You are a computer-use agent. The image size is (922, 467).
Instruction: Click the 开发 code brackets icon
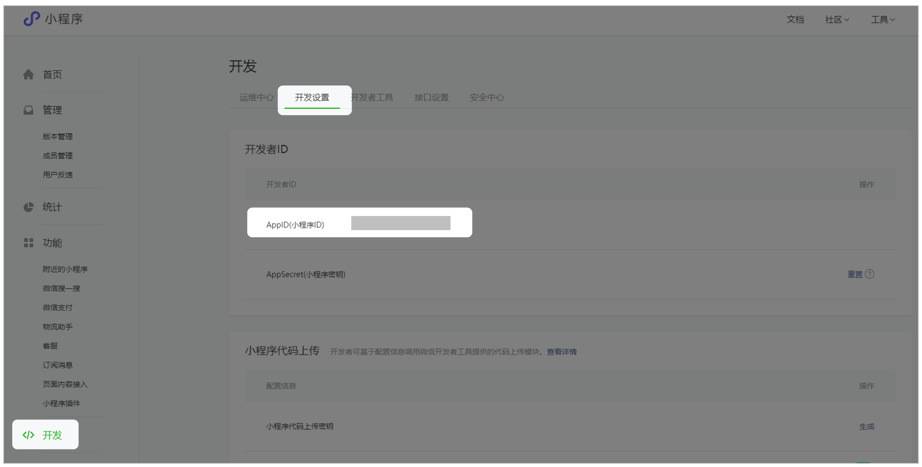coord(28,435)
